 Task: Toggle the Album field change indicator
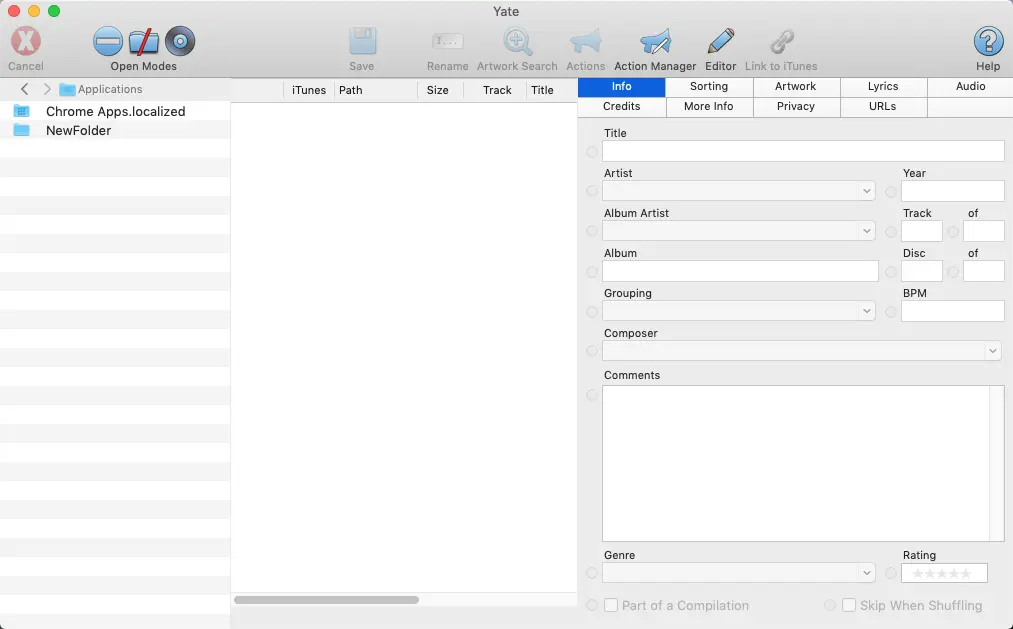coord(592,272)
